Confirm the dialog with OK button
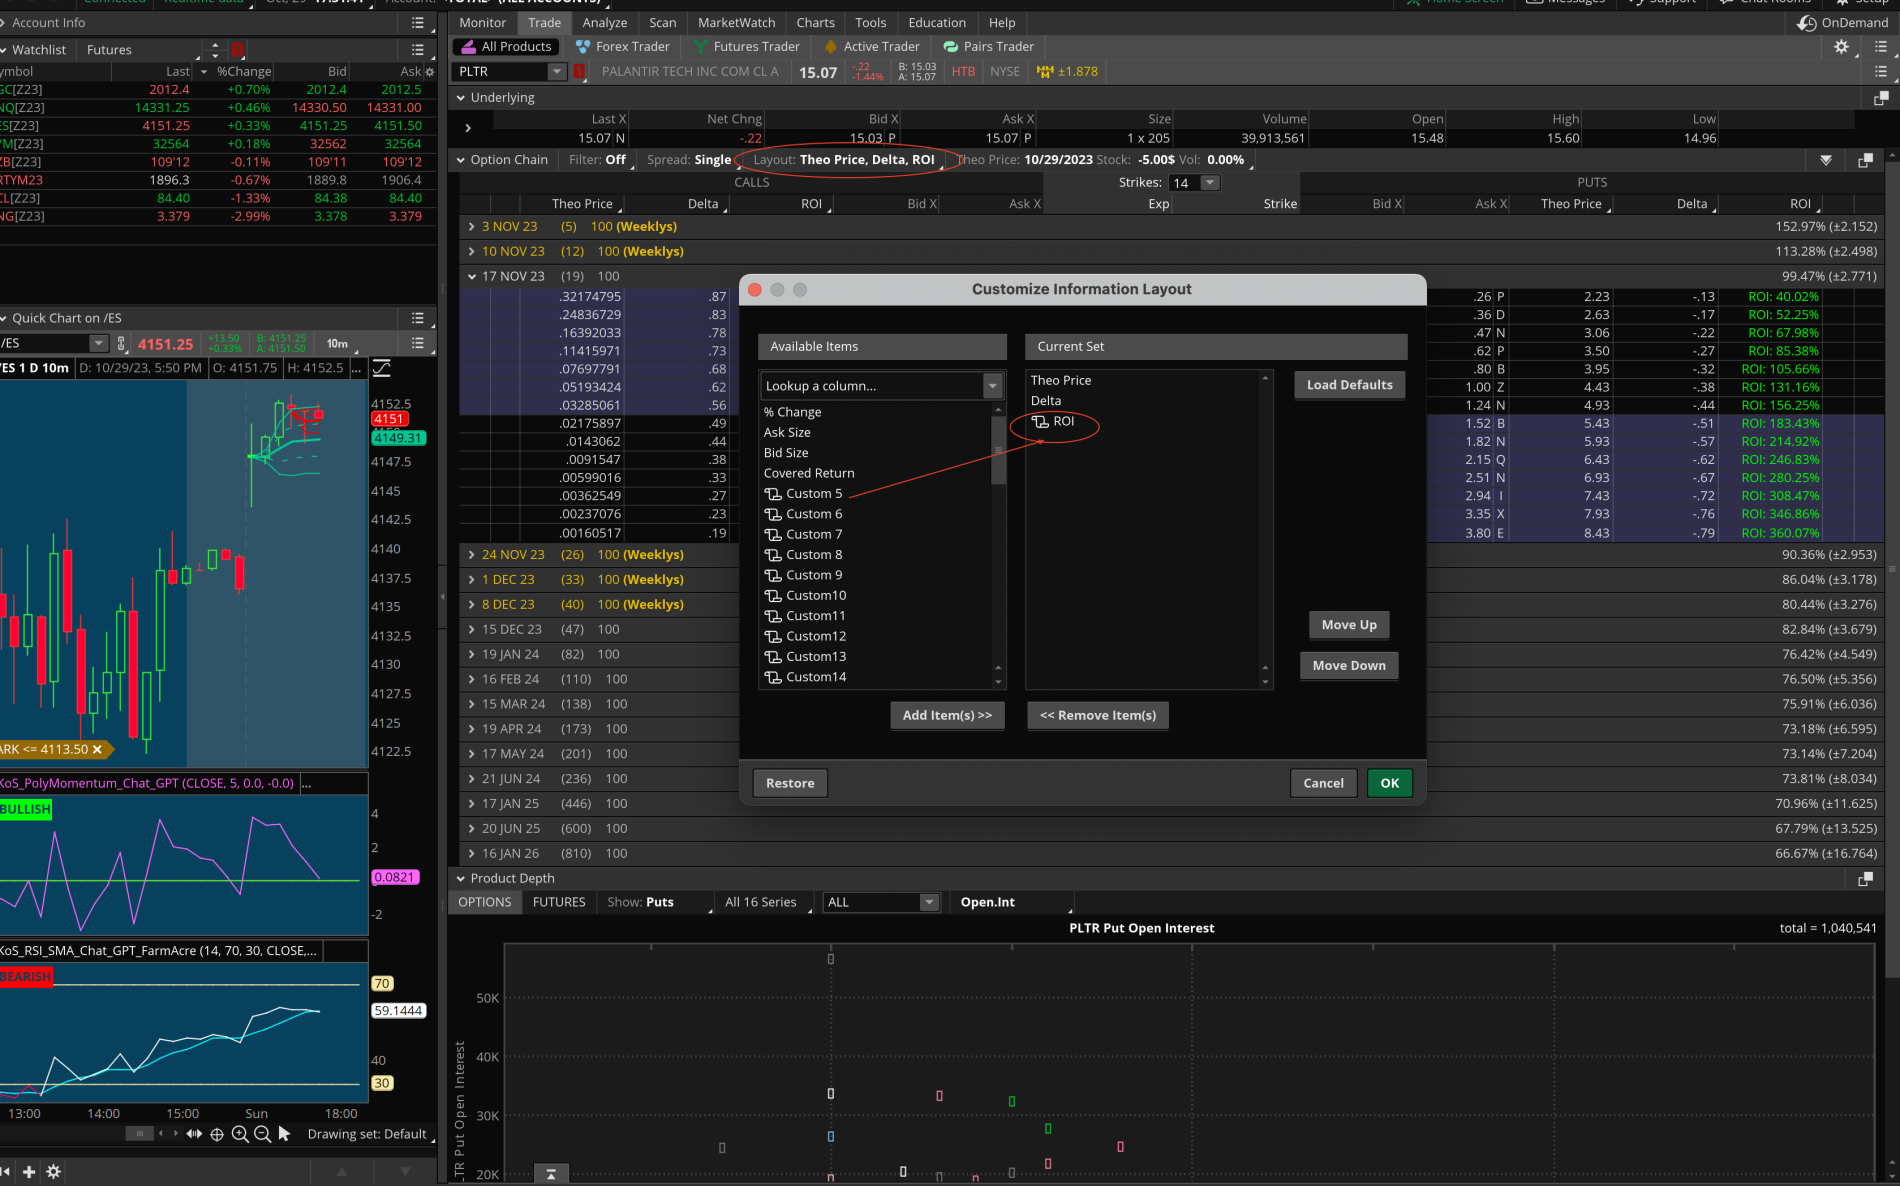The image size is (1900, 1186). [1389, 784]
